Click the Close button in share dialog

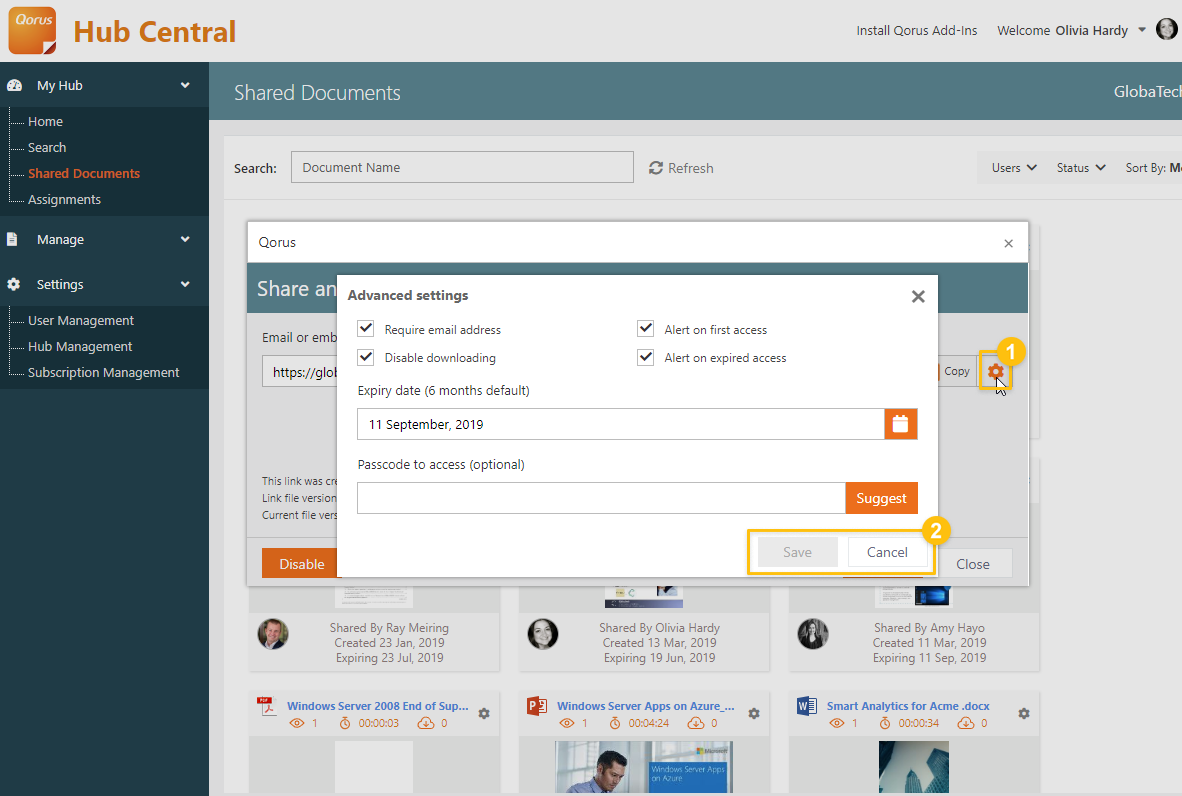click(x=973, y=564)
